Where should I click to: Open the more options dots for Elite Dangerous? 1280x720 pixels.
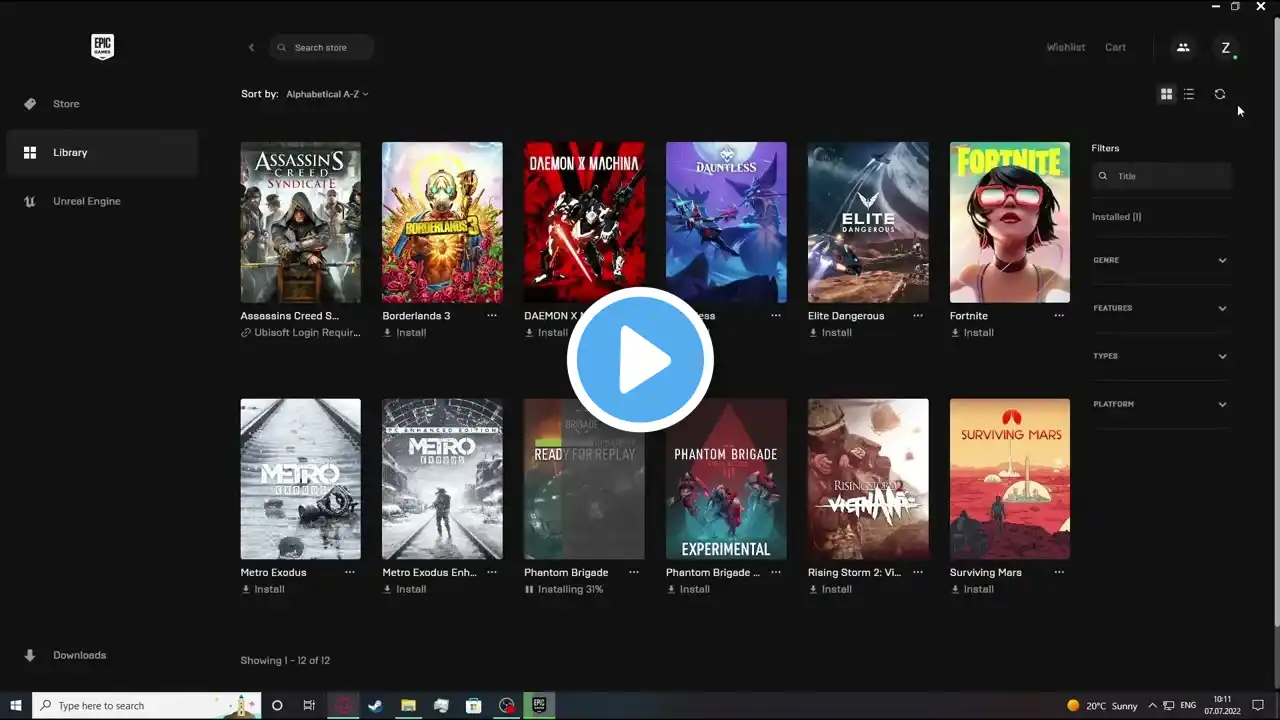point(918,315)
